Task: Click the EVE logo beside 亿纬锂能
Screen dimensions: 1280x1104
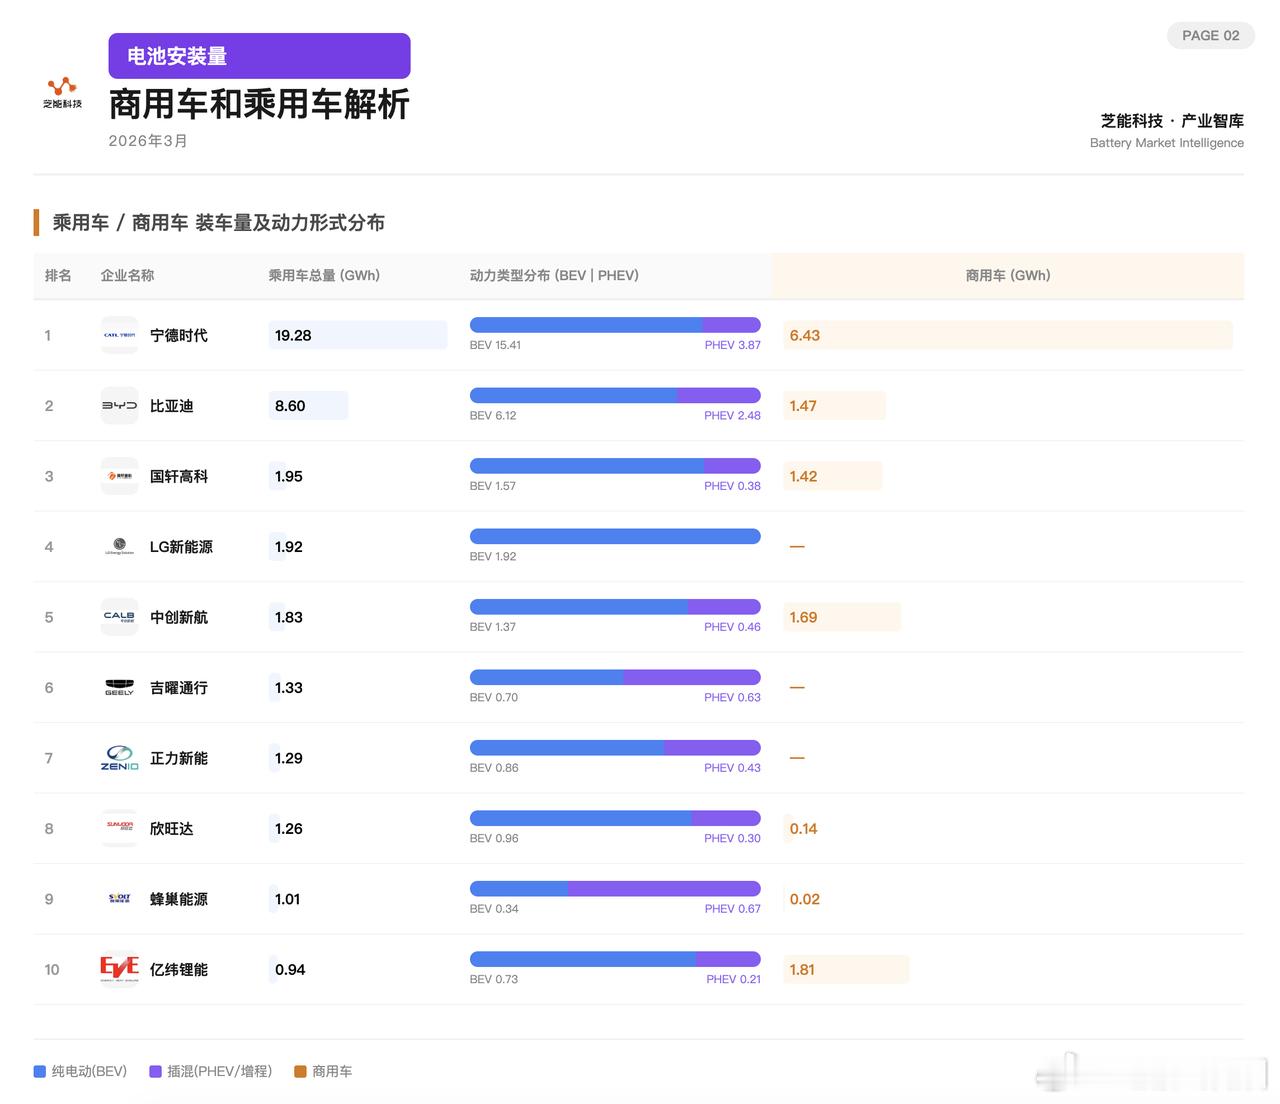Action: coord(119,969)
